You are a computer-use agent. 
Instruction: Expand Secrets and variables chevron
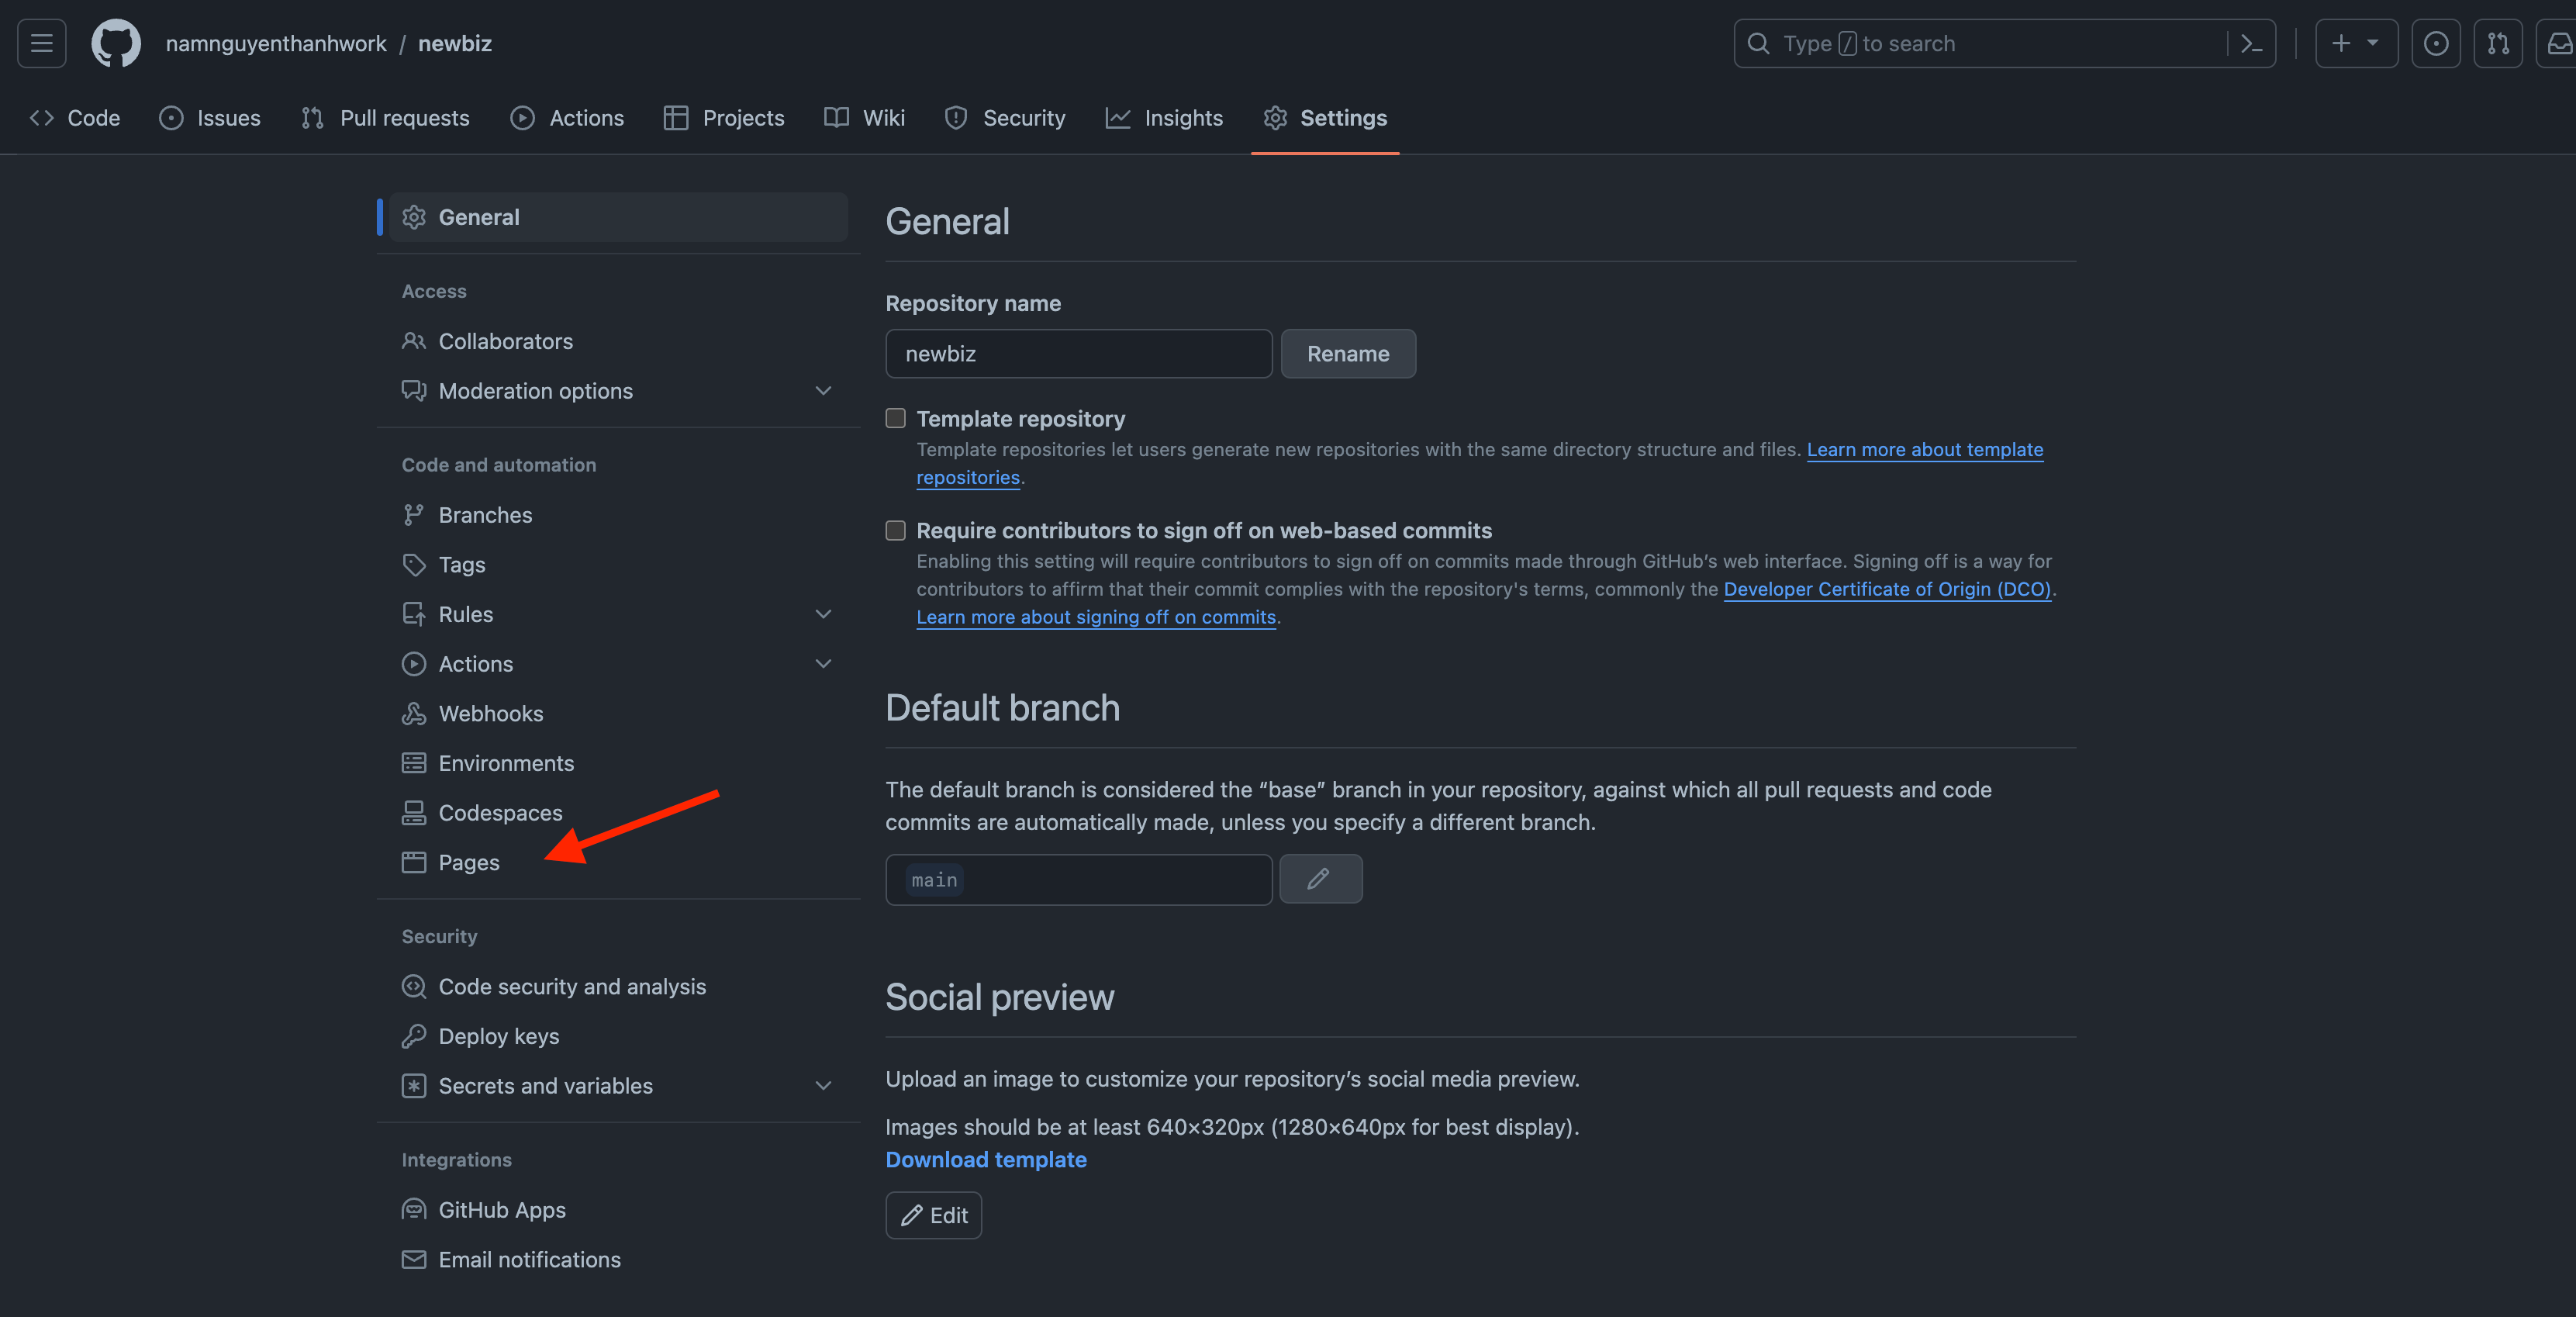click(823, 1086)
